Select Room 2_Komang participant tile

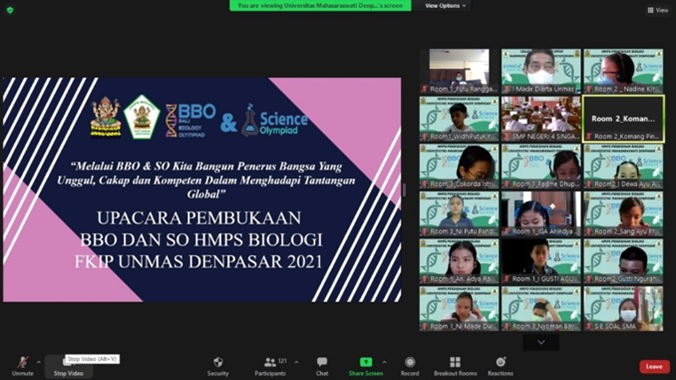tap(623, 119)
